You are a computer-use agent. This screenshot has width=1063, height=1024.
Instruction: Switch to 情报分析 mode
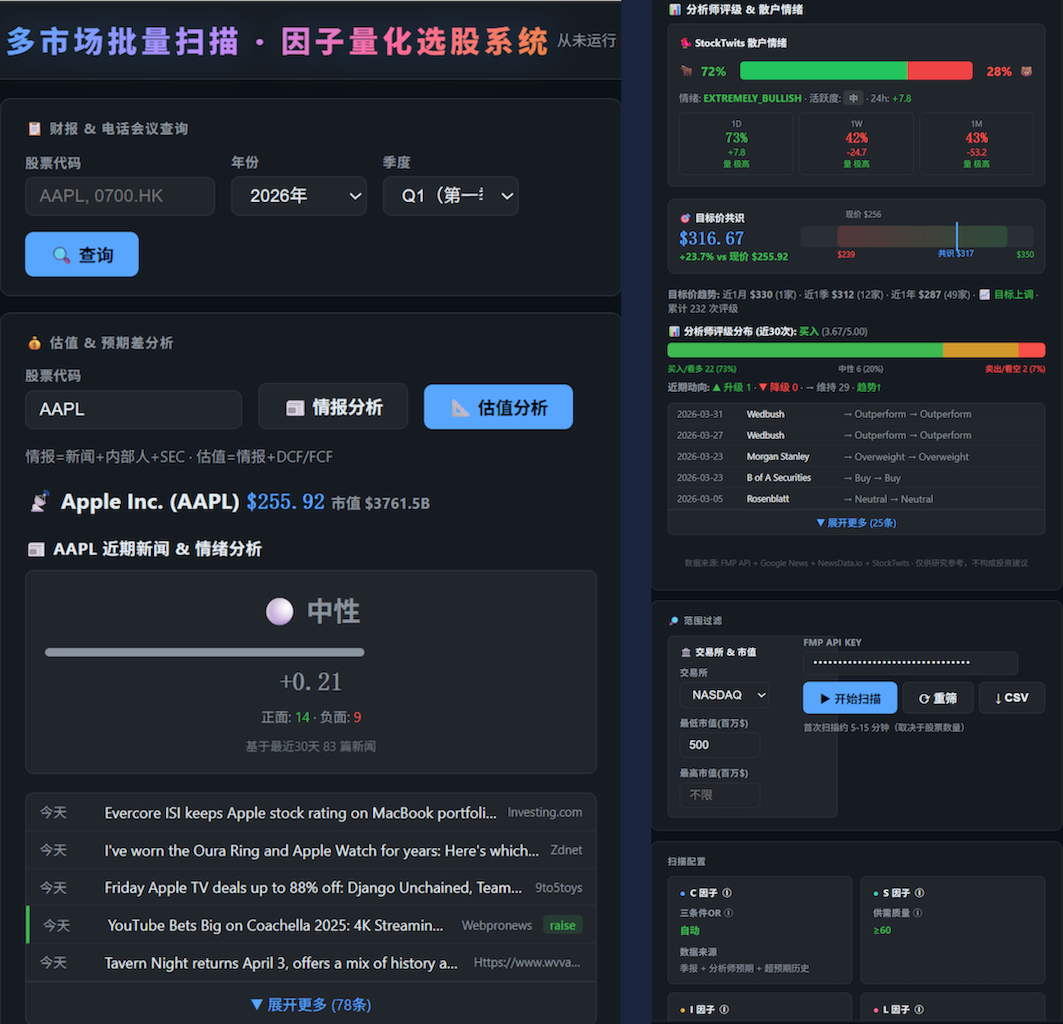click(333, 407)
